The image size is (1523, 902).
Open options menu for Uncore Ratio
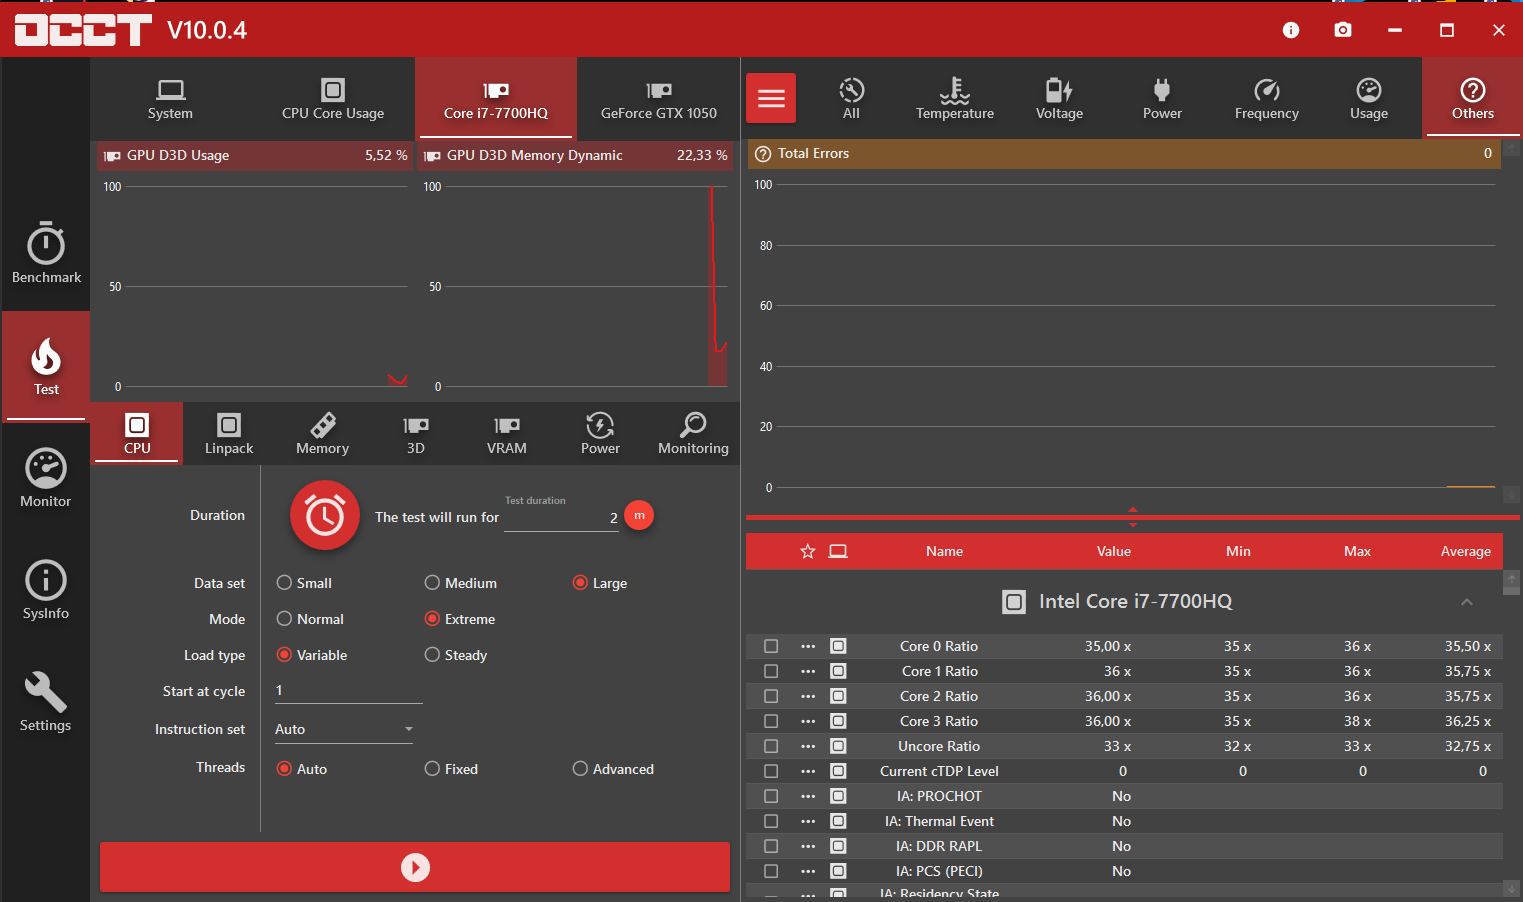click(808, 746)
